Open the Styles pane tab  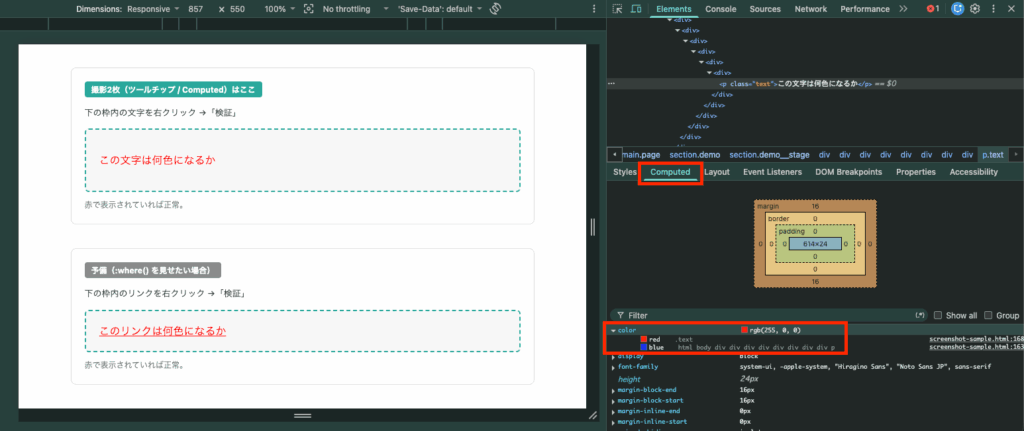coord(624,172)
